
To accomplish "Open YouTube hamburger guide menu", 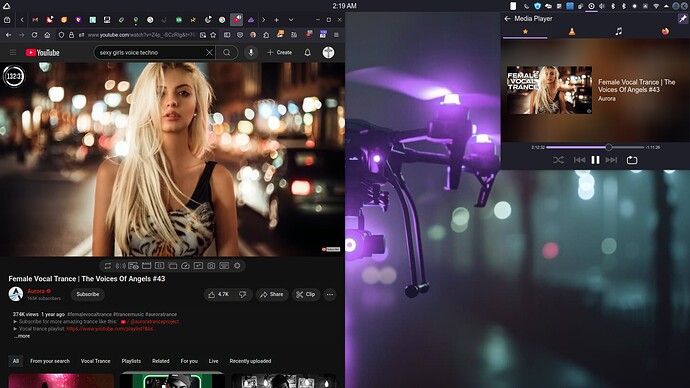I will [x=13, y=52].
